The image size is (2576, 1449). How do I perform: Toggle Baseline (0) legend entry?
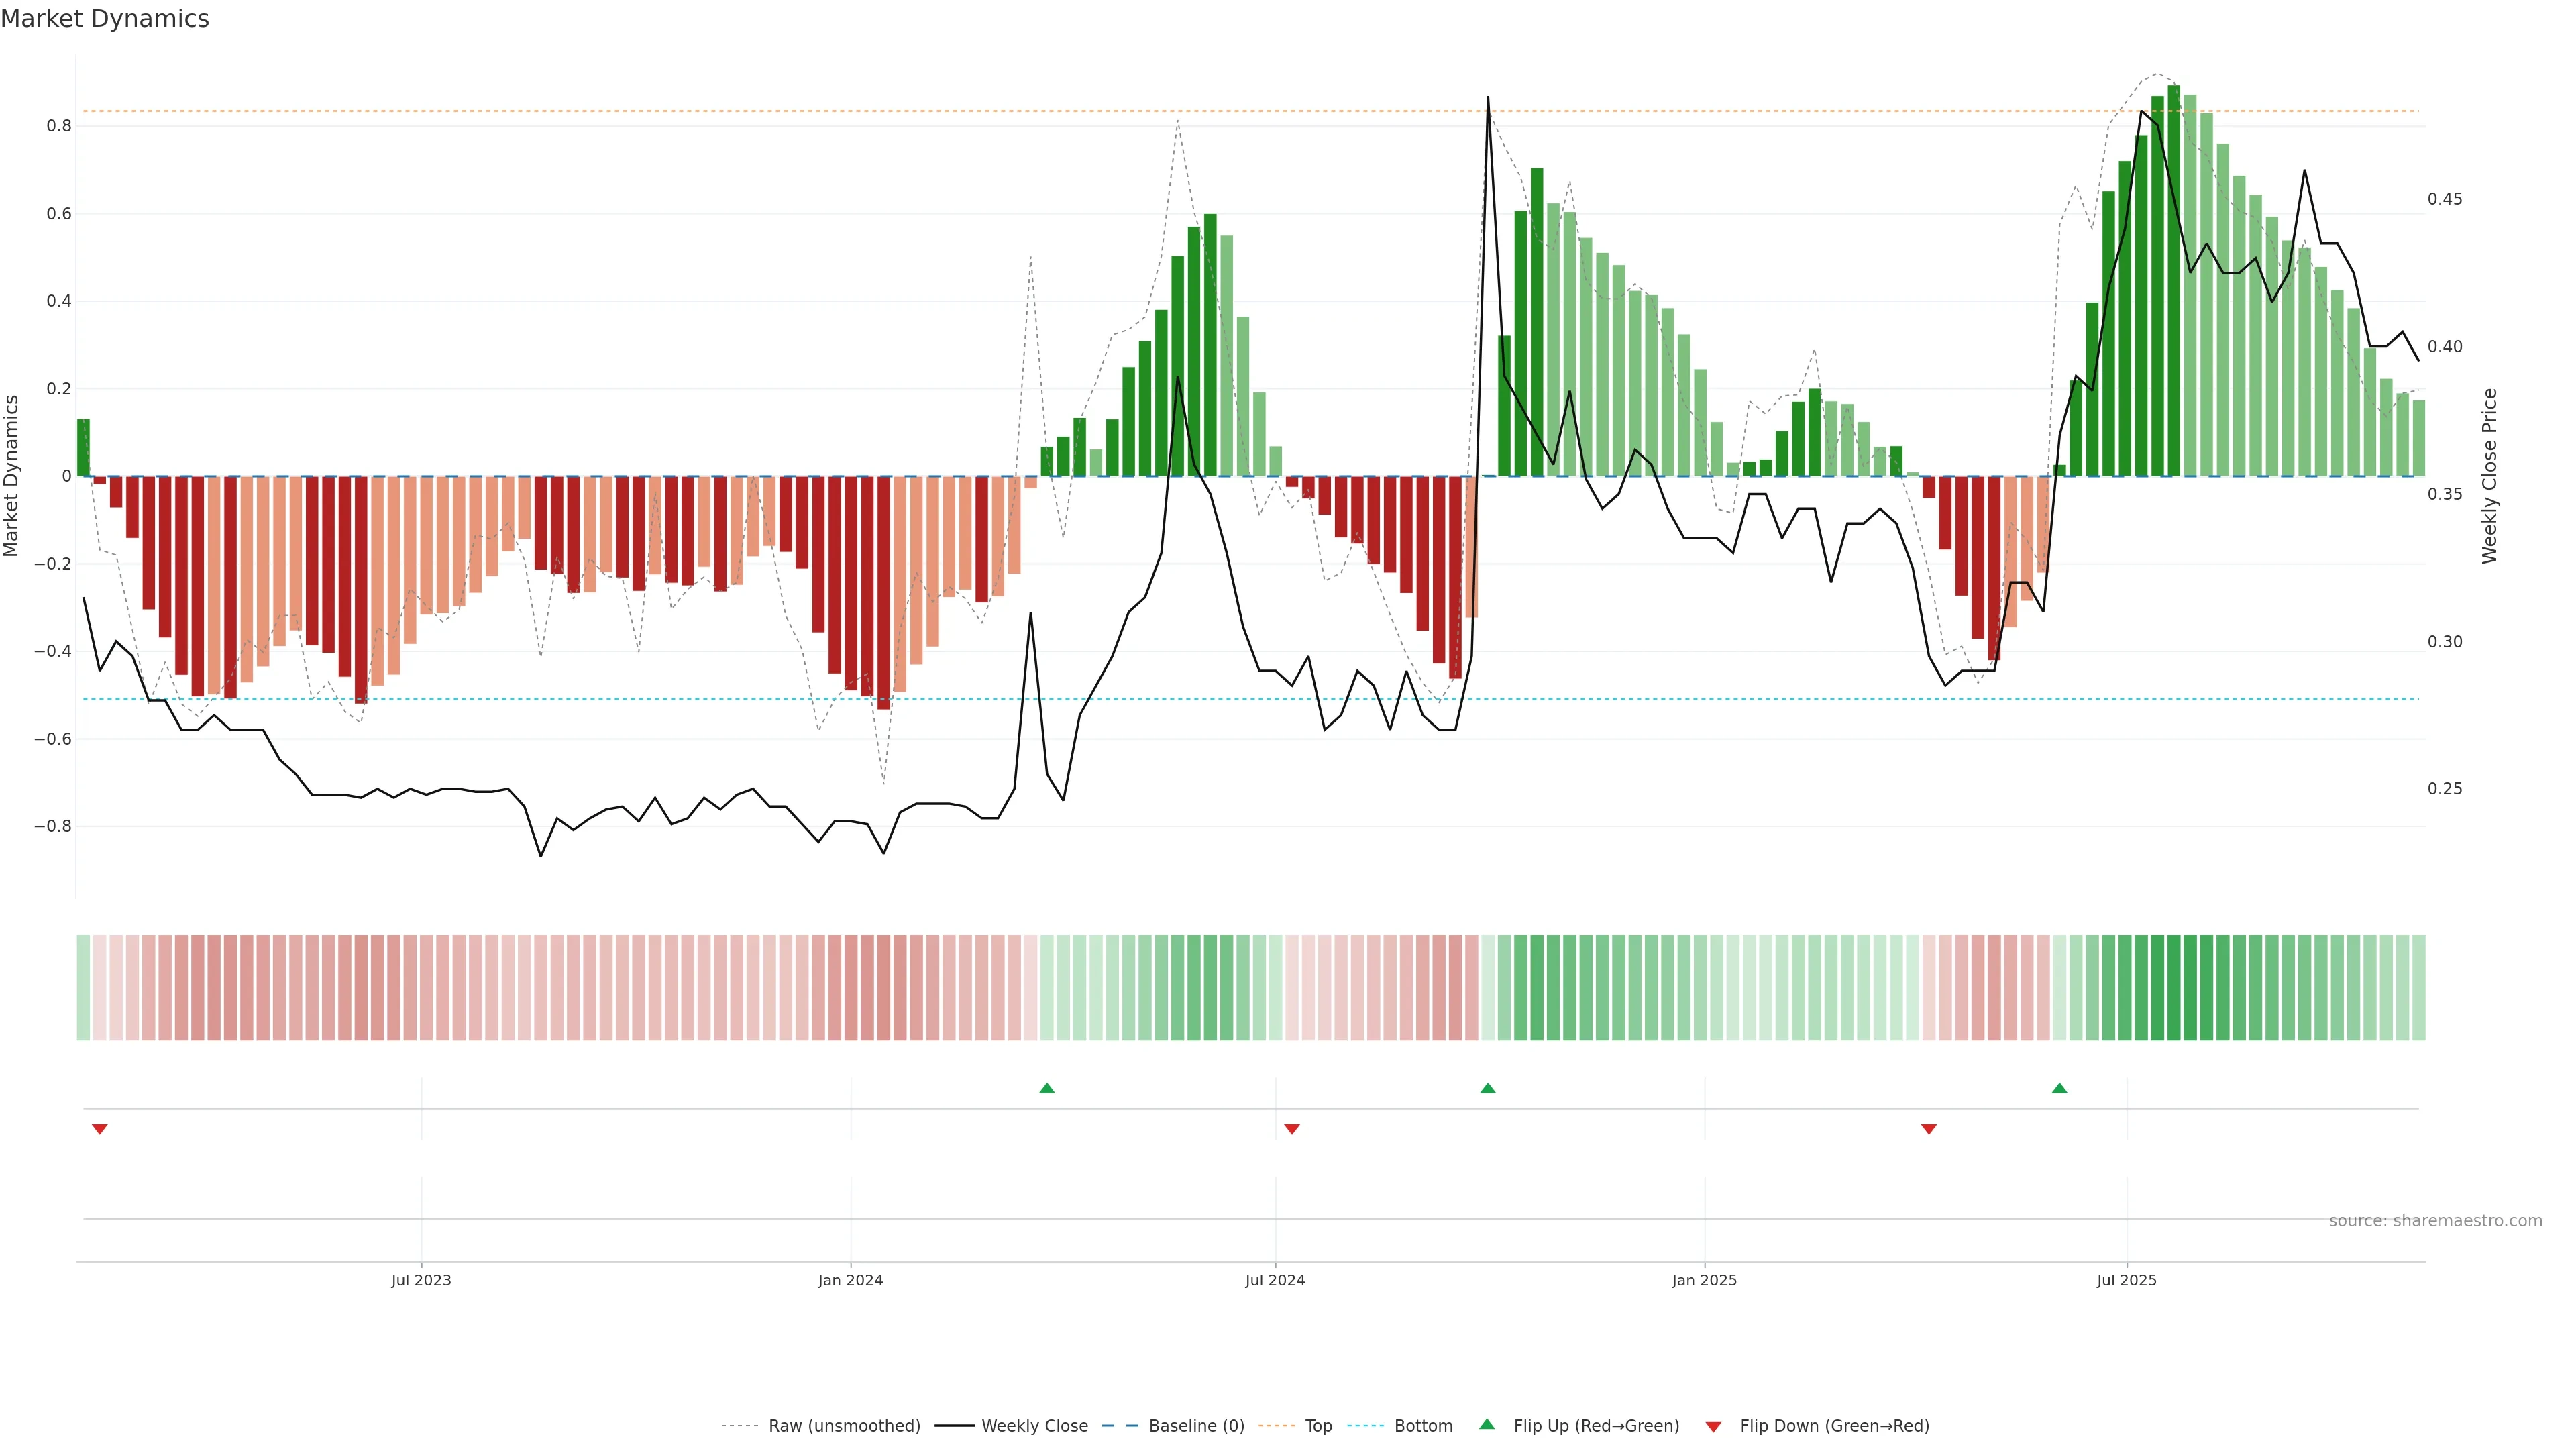point(1196,1426)
